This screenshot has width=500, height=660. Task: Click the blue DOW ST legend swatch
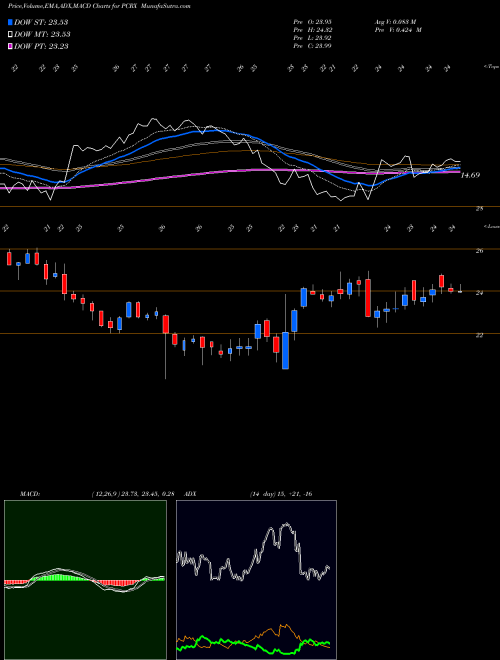[x=10, y=22]
